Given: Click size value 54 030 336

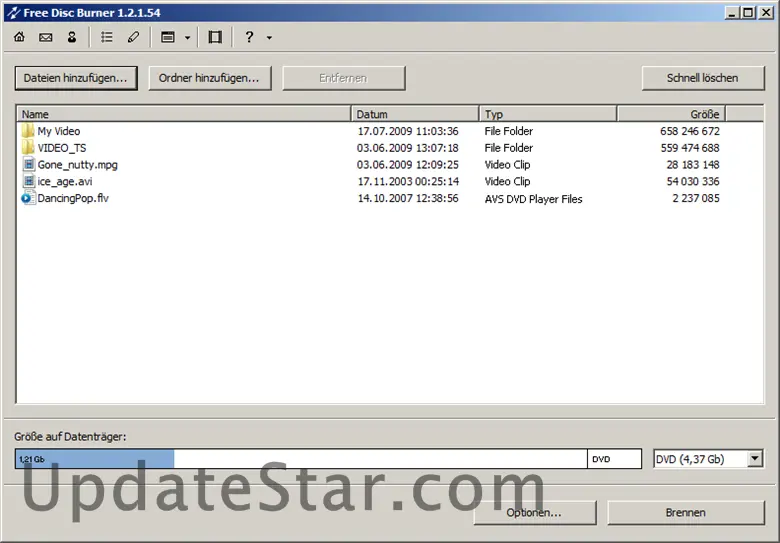Looking at the screenshot, I should coord(693,181).
